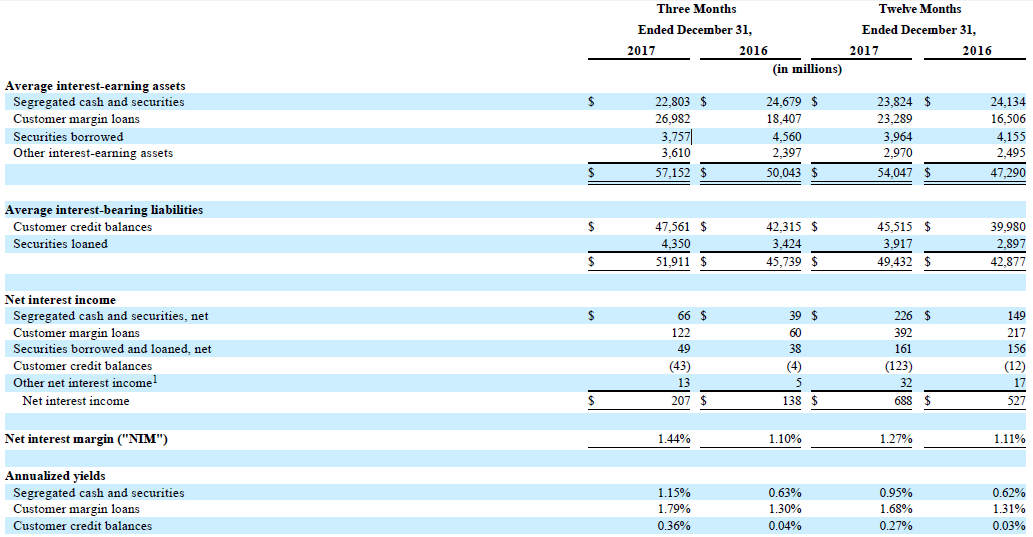Click the 51,911 liabilities total value
Viewport: 1033px width, 537px height.
coord(672,262)
